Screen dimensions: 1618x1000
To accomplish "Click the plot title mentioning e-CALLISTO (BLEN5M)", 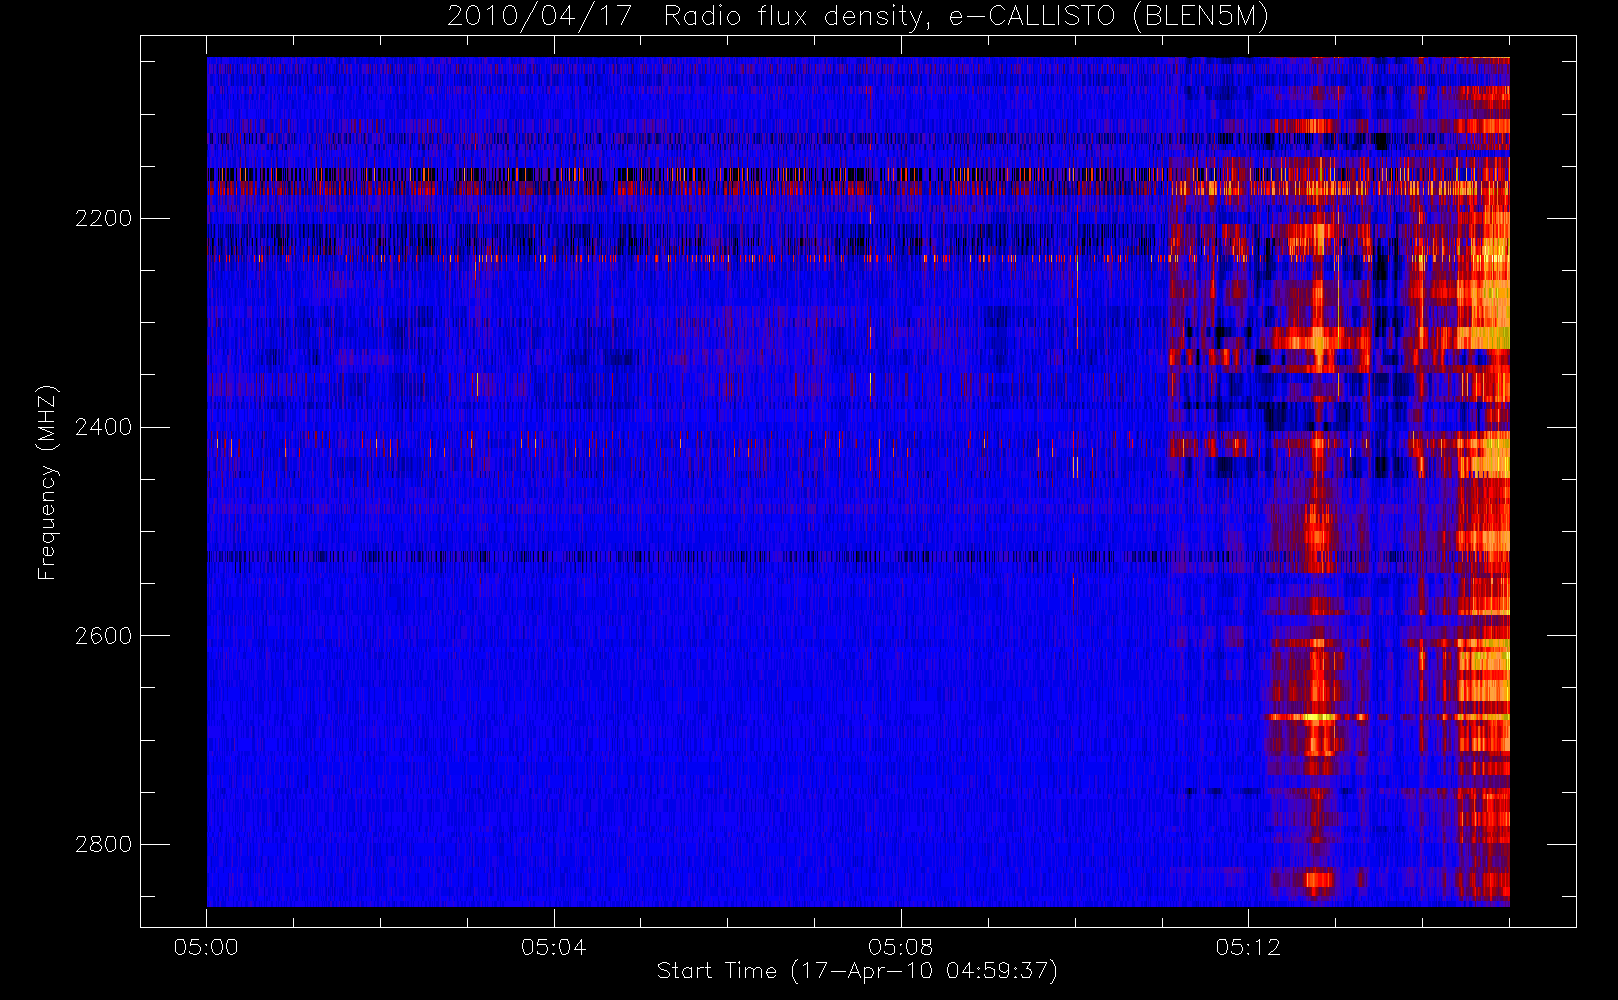I will pyautogui.click(x=858, y=17).
